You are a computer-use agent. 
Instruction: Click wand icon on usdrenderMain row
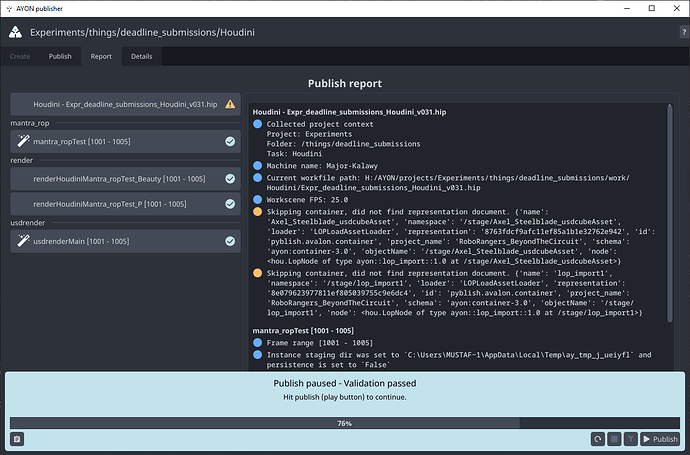pos(23,241)
